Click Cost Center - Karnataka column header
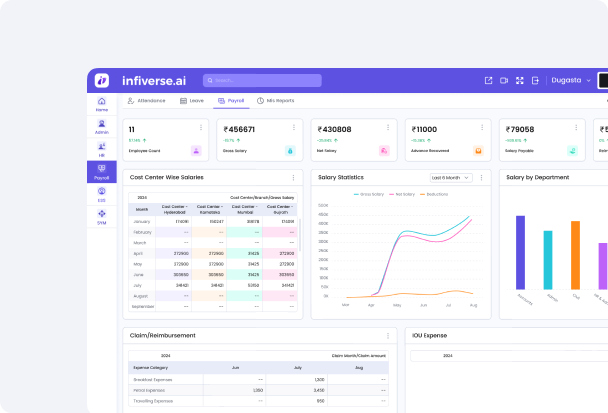The height and width of the screenshot is (413, 608). point(210,209)
